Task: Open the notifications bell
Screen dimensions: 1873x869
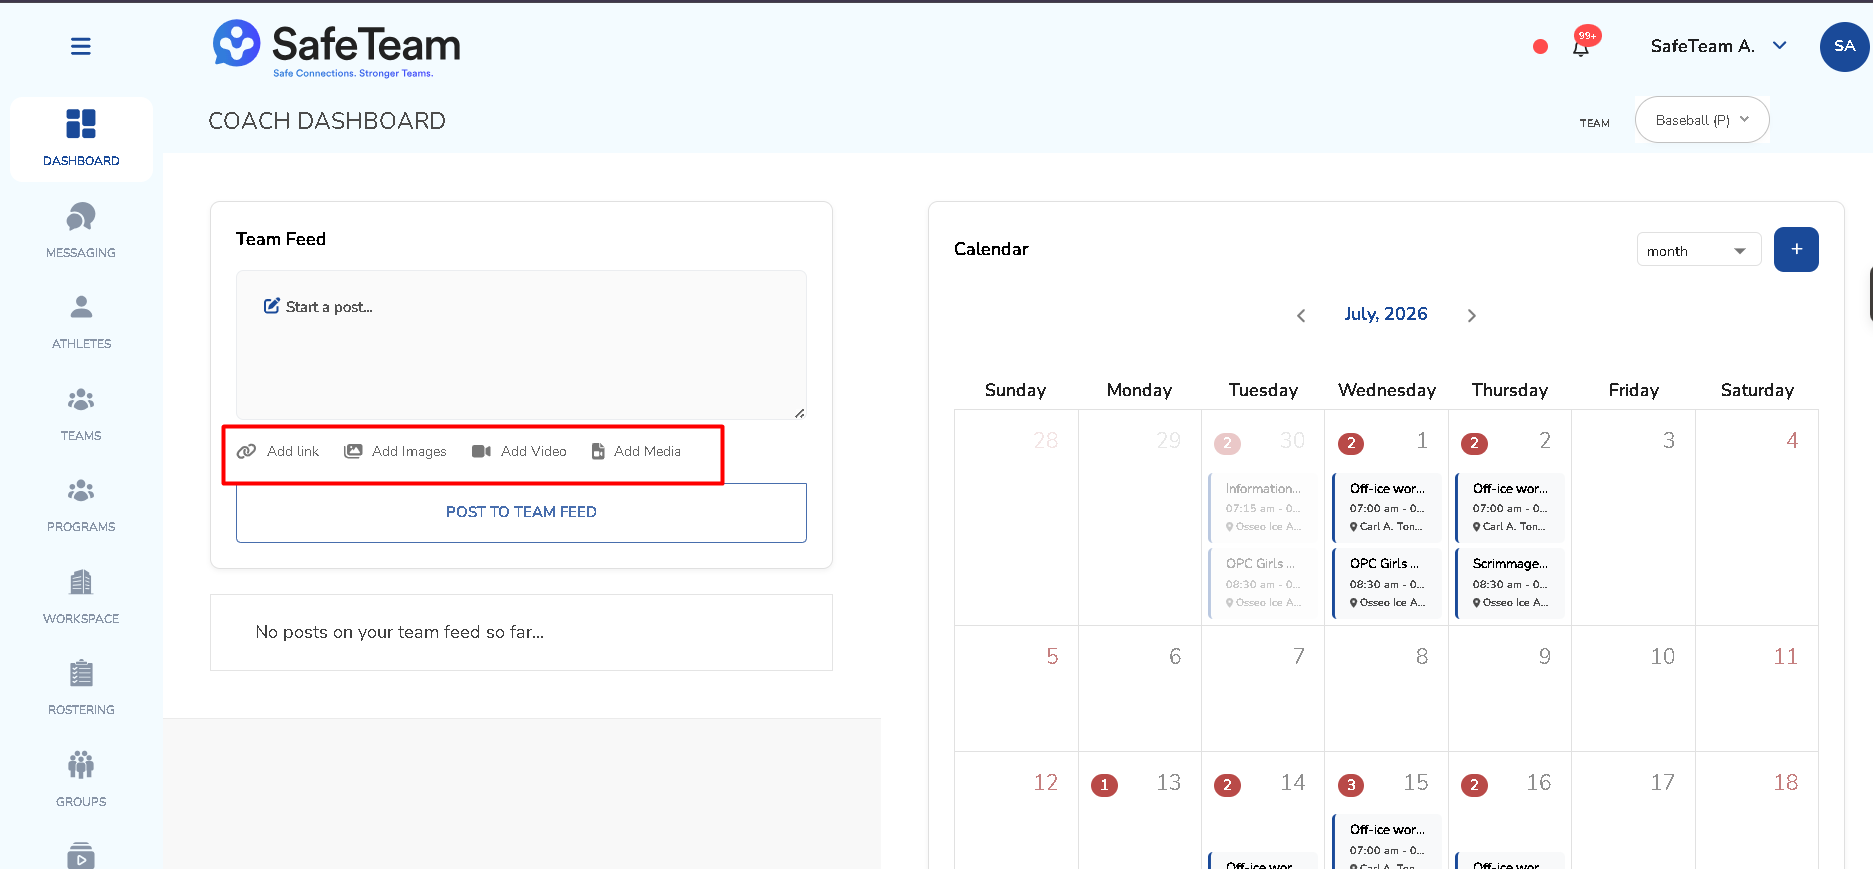Action: click(x=1581, y=47)
